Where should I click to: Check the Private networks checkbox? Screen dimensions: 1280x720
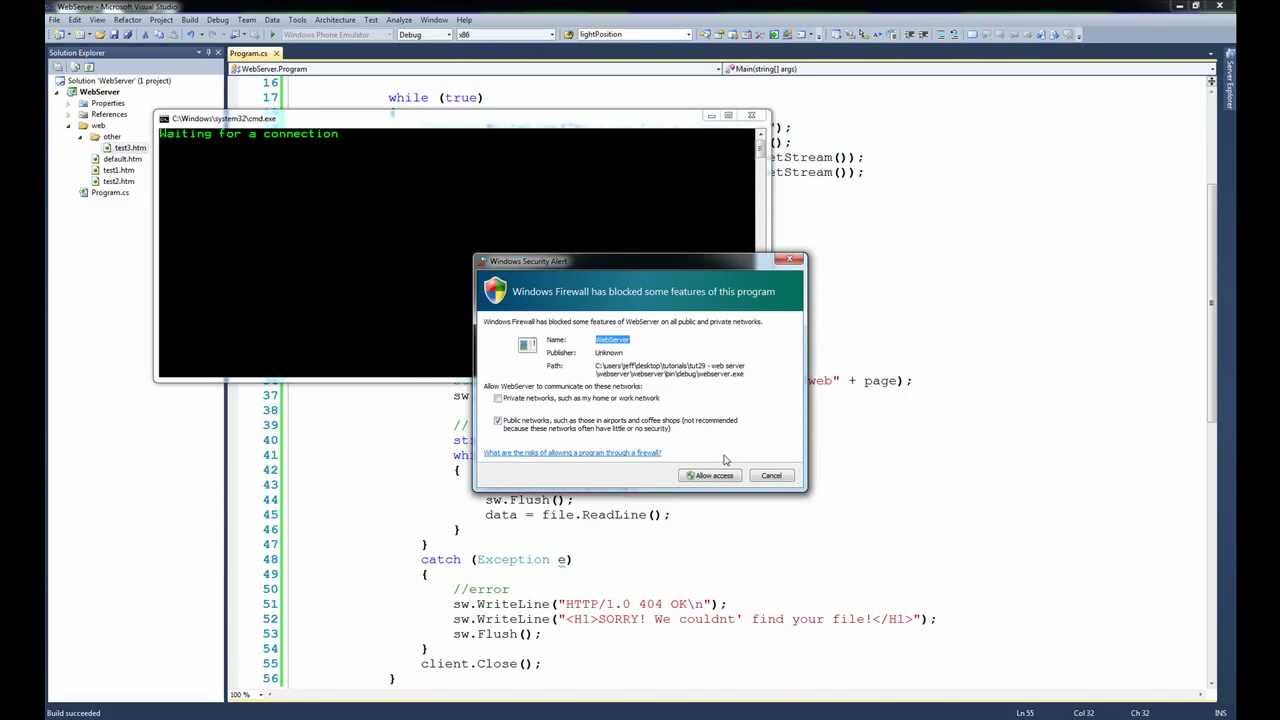click(x=498, y=398)
